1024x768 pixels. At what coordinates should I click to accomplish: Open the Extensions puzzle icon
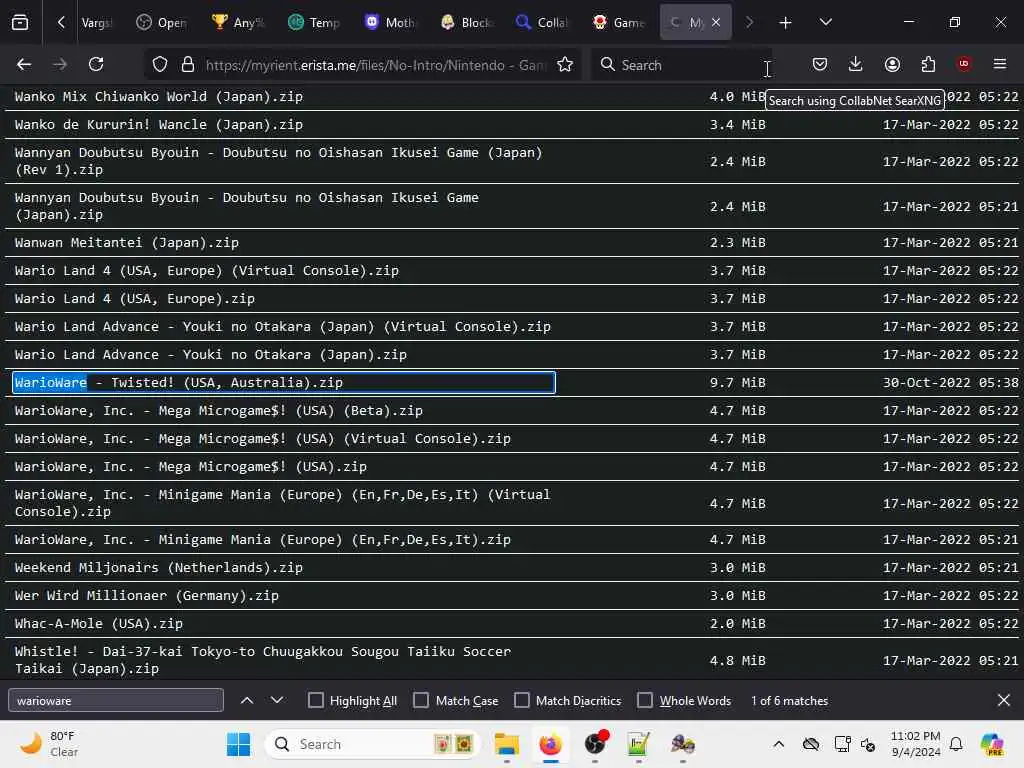pyautogui.click(x=928, y=64)
